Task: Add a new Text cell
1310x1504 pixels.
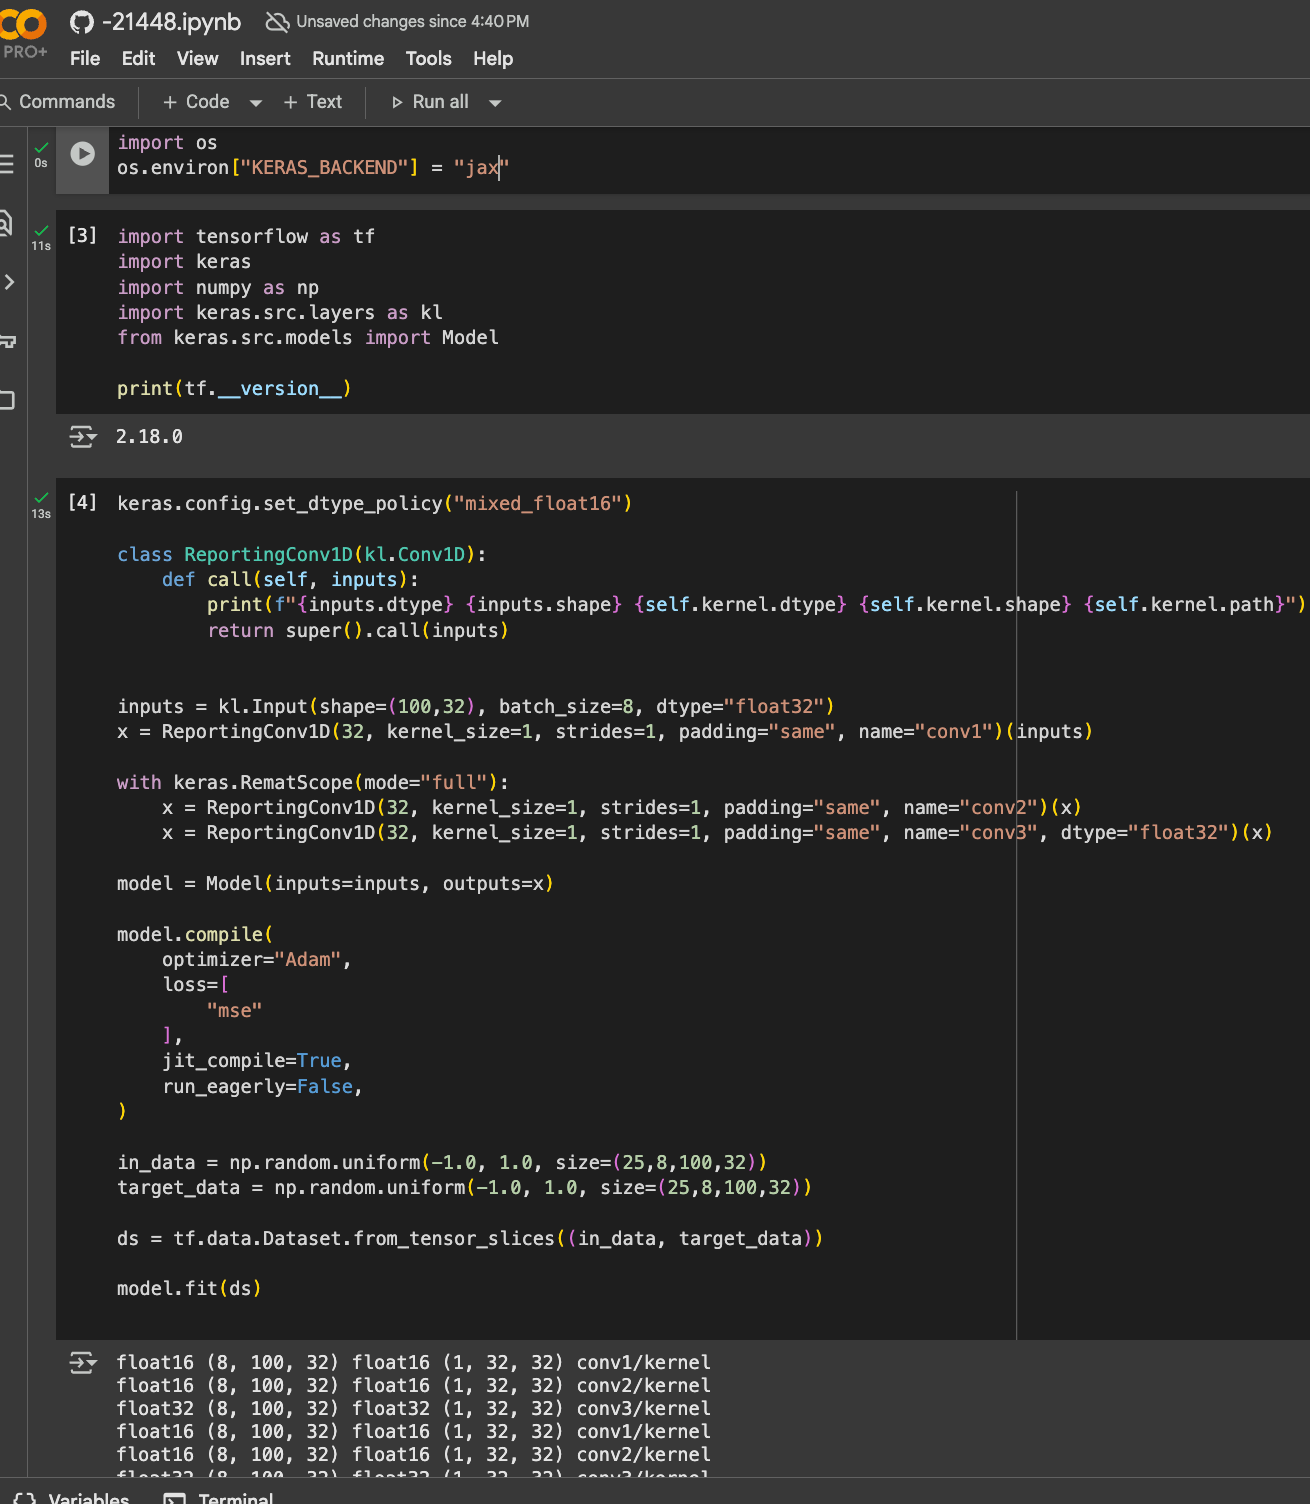Action: [313, 102]
